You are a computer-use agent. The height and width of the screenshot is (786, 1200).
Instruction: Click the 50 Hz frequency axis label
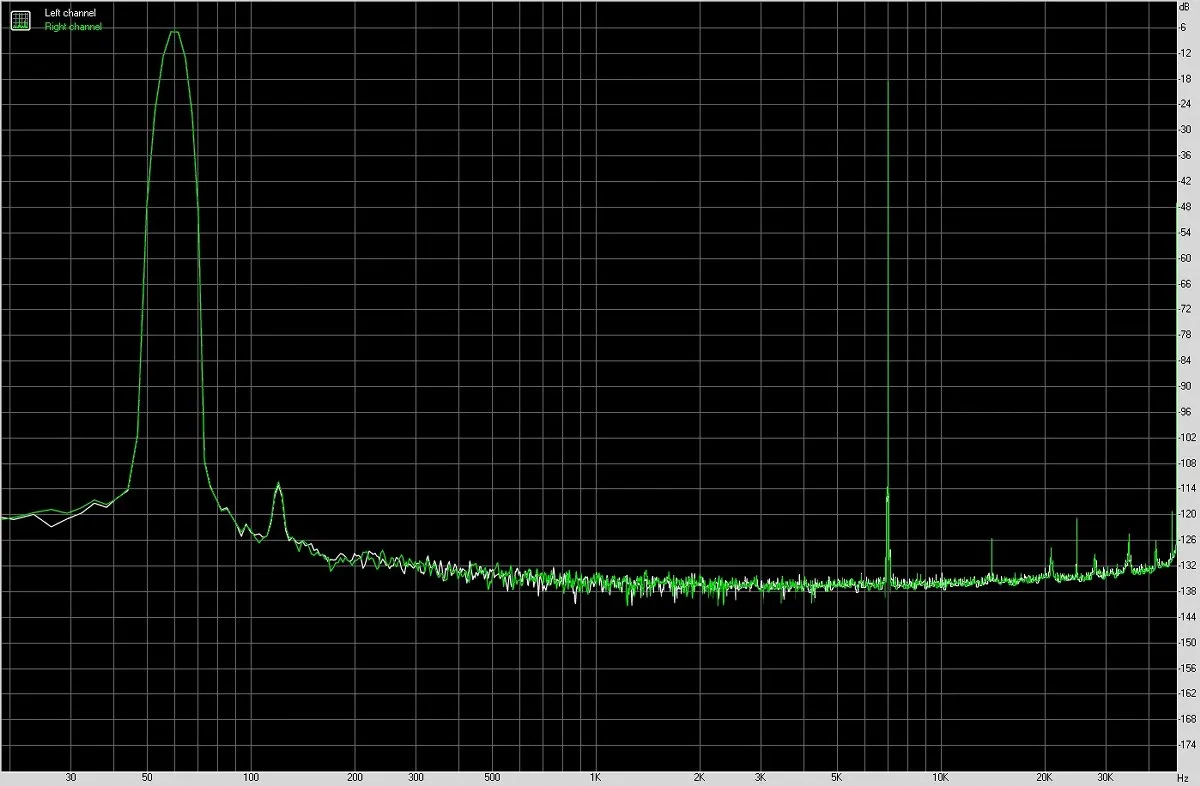coord(147,777)
